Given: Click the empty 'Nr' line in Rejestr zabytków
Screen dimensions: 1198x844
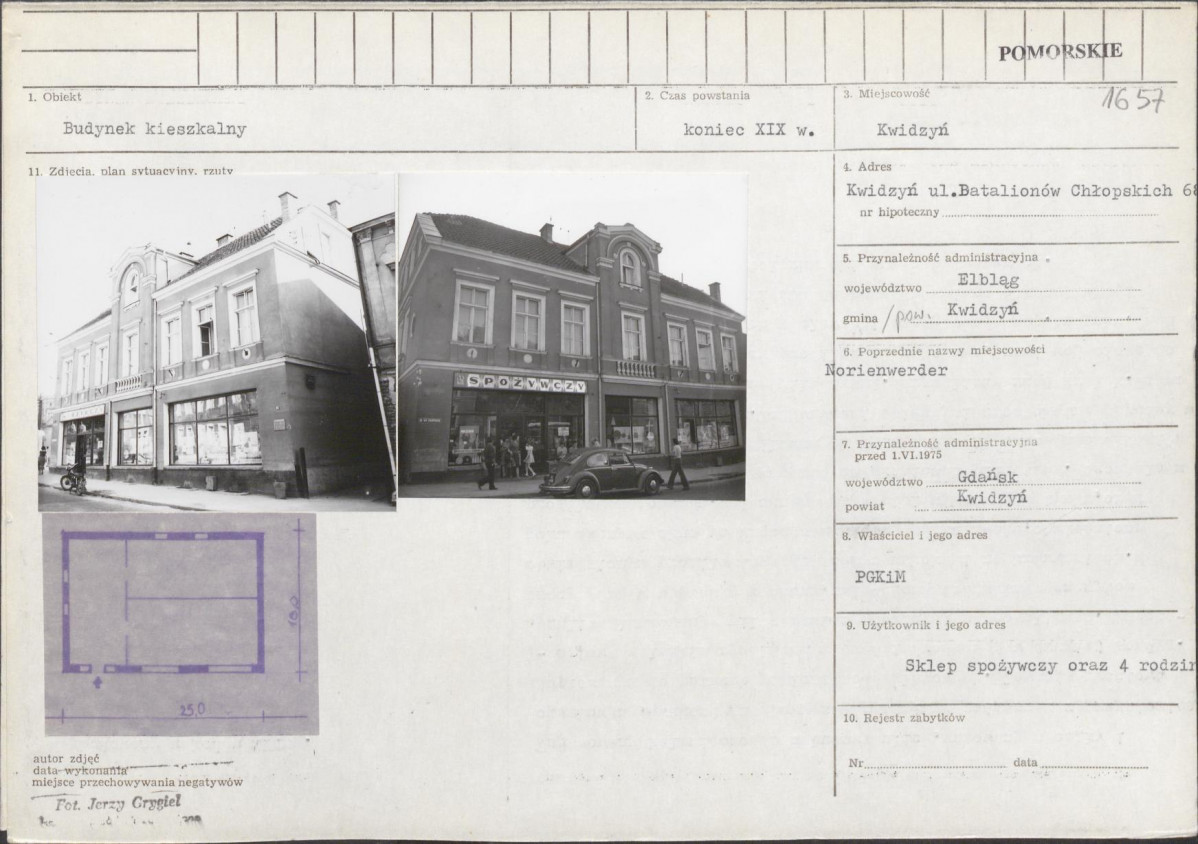Looking at the screenshot, I should (935, 762).
